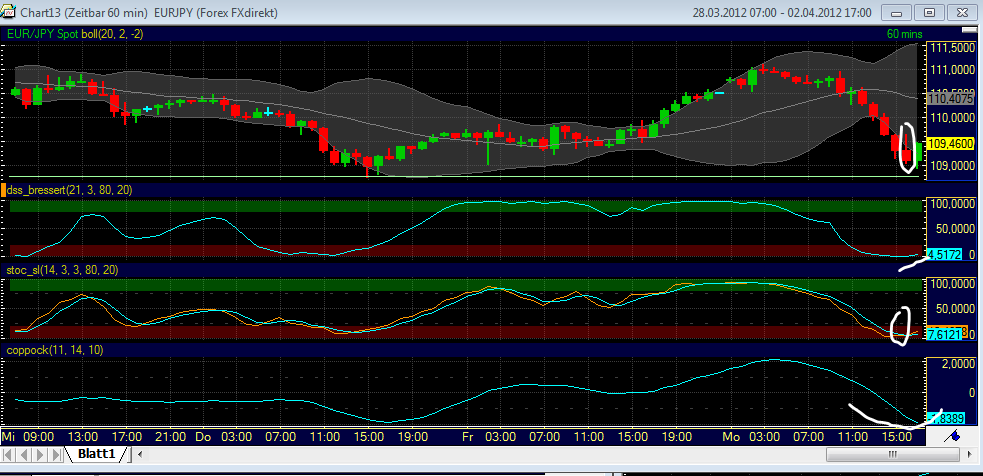Click the Do day marker on time axis
This screenshot has height=476, width=983.
[x=203, y=436]
